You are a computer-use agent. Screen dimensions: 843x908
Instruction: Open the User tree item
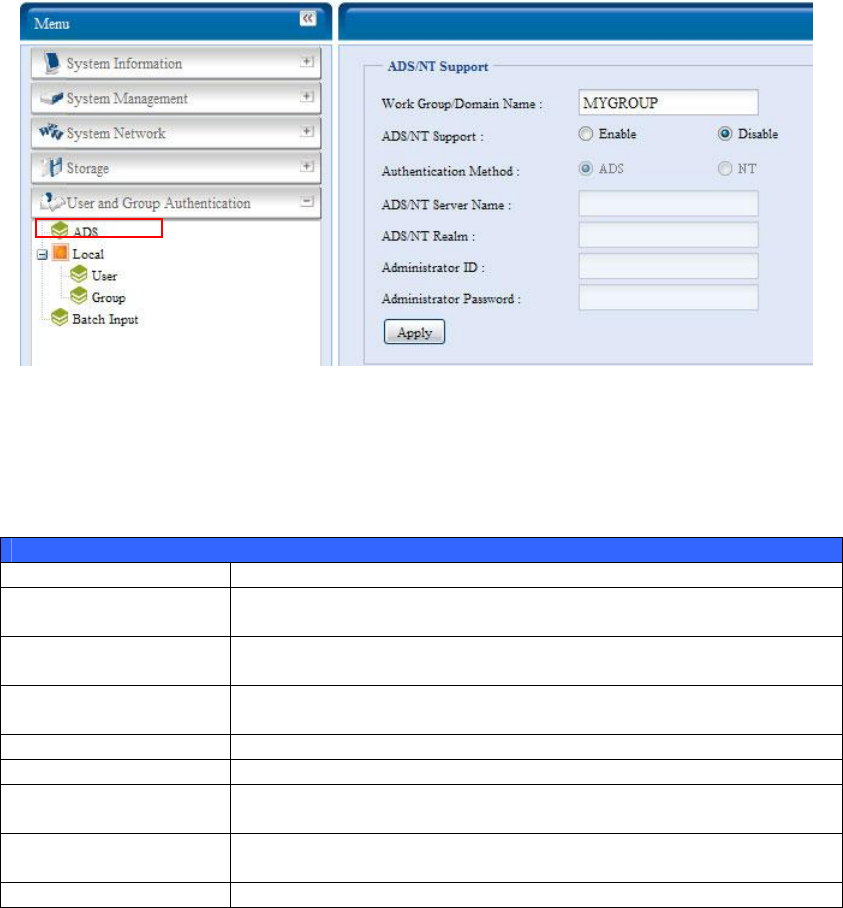[104, 276]
